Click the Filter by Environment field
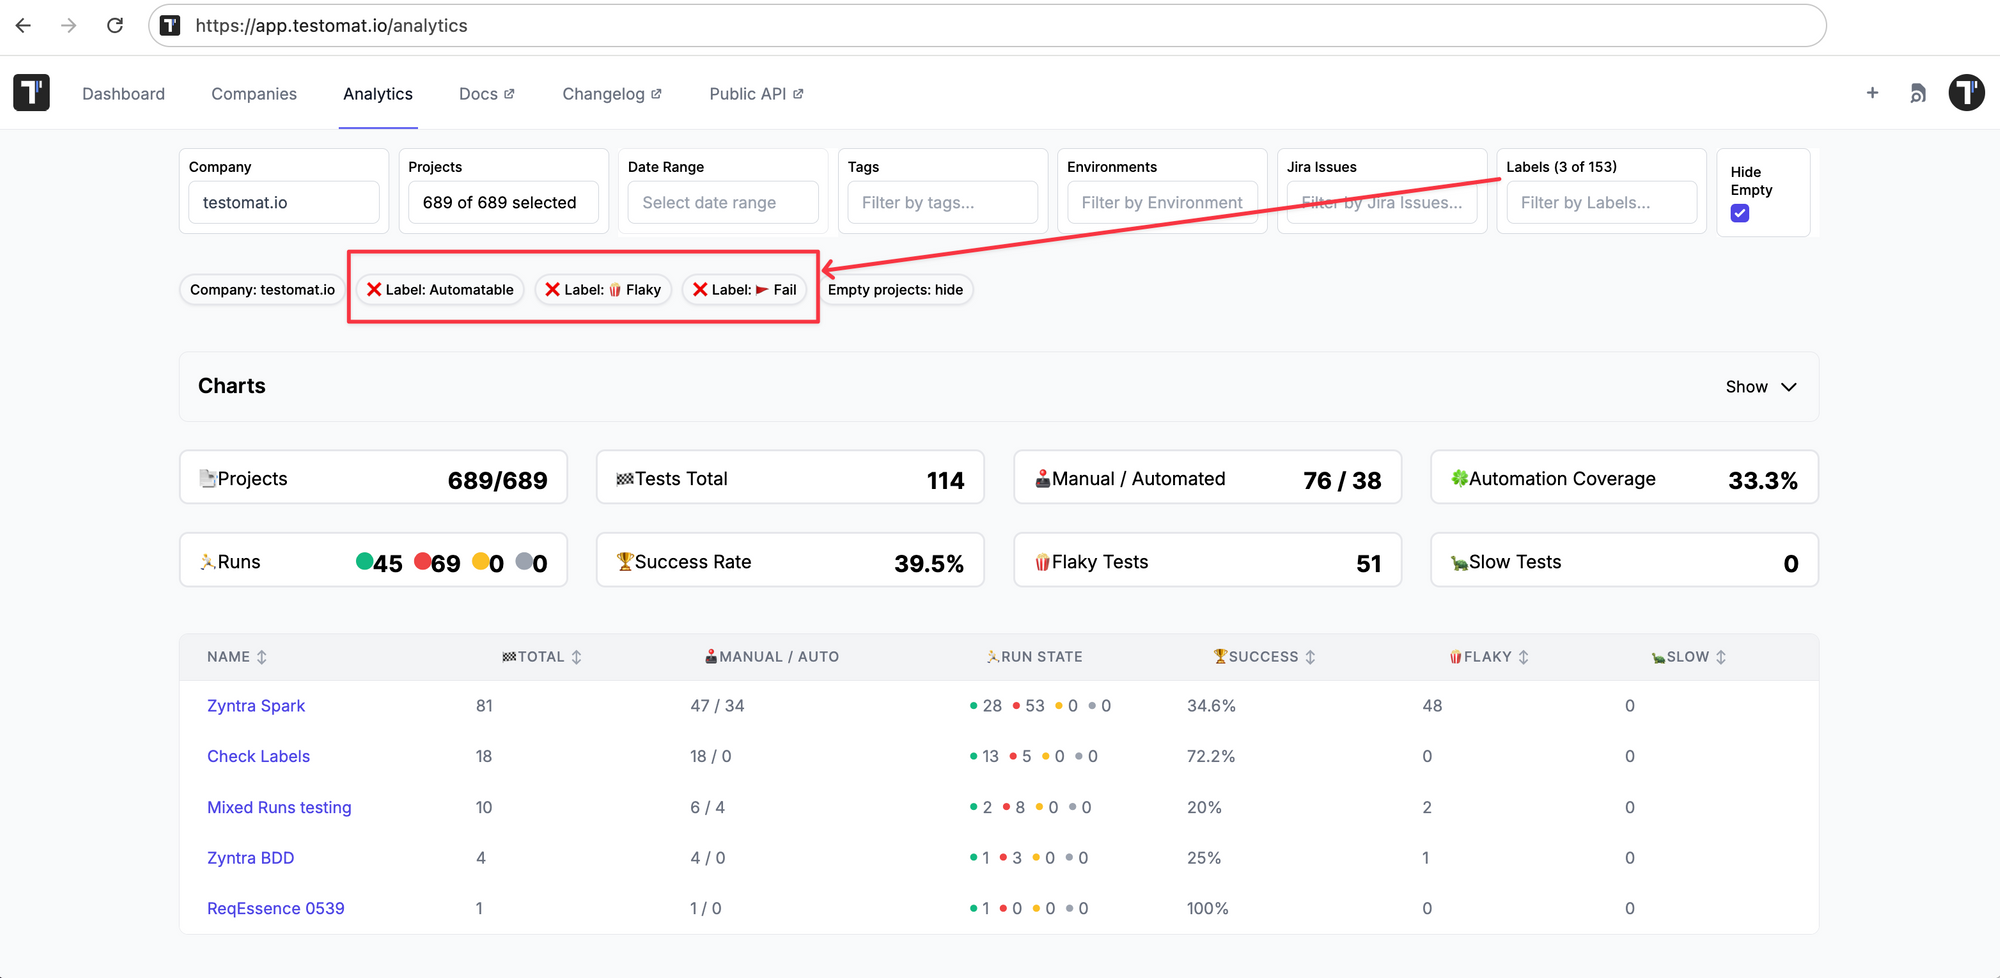2000x978 pixels. coord(1162,202)
